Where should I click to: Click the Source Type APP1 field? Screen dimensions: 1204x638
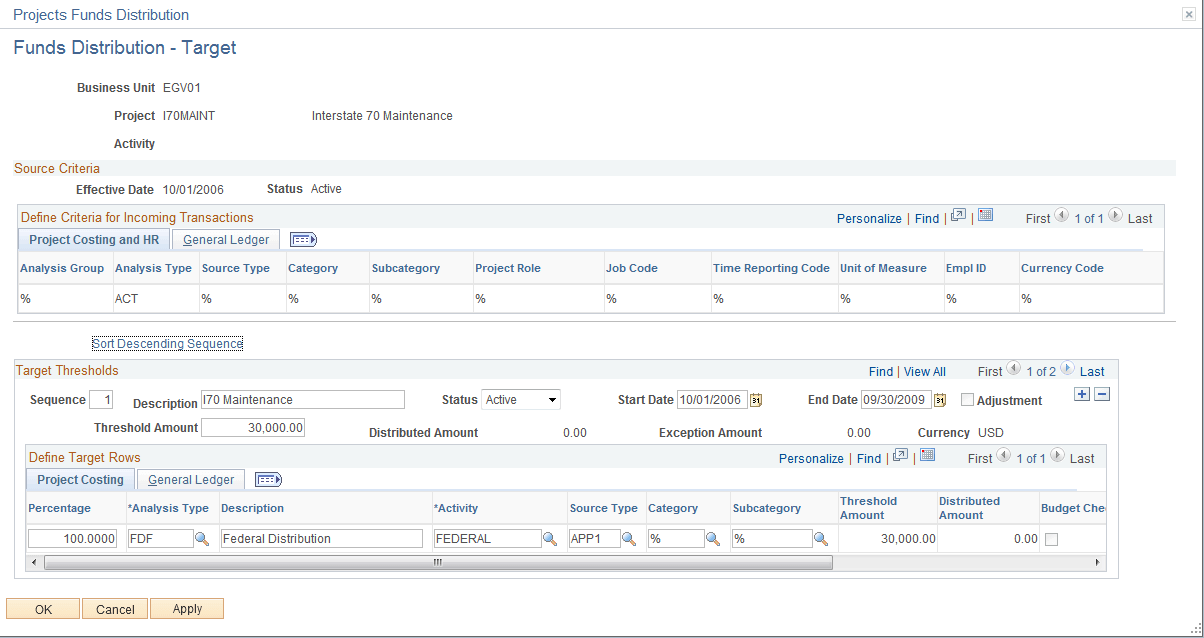pyautogui.click(x=594, y=539)
